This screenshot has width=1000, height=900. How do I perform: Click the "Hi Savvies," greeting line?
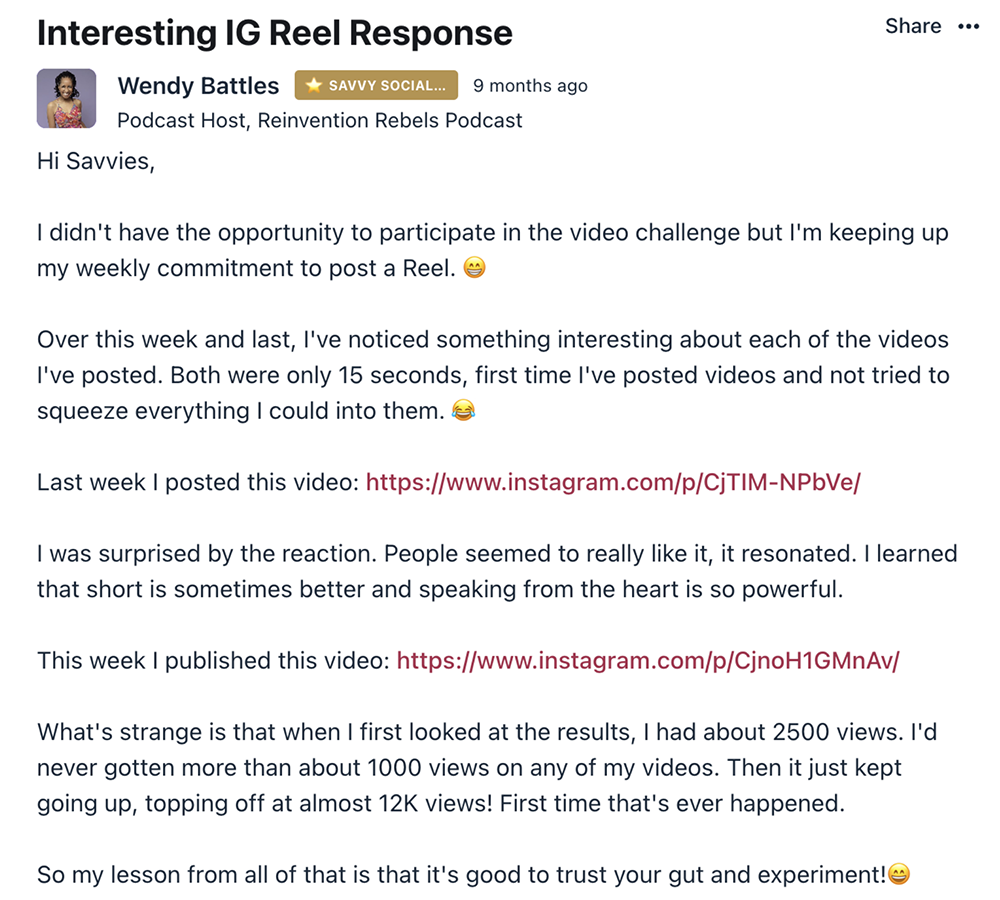[96, 161]
